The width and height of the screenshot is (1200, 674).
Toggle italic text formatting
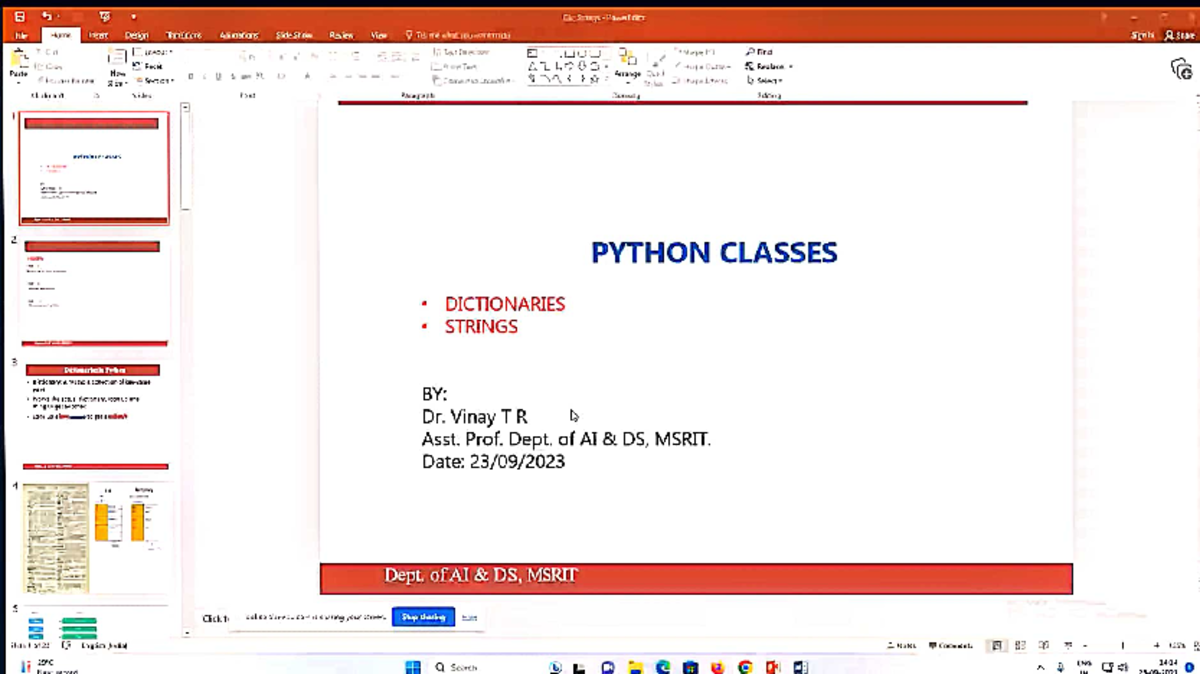(205, 75)
